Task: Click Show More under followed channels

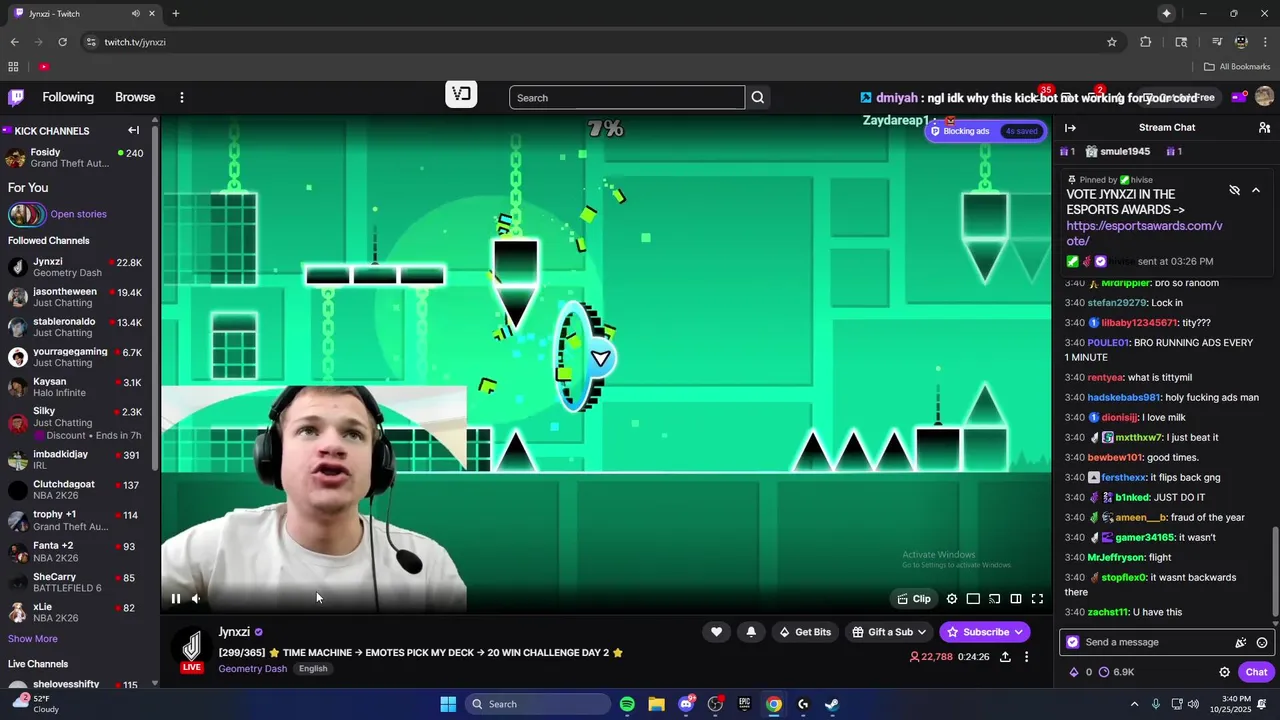Action: pos(32,639)
